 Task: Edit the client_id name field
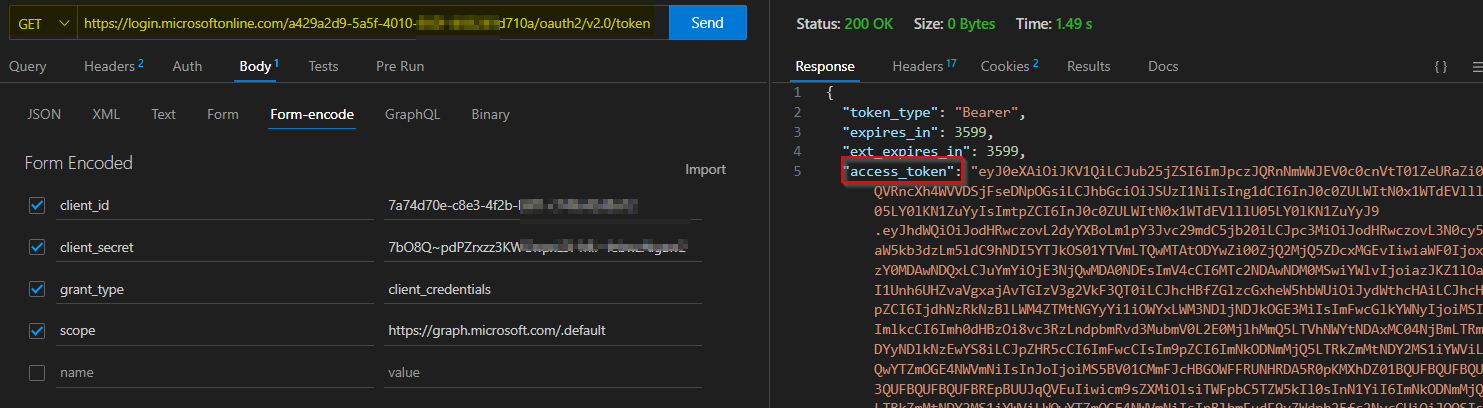click(214, 205)
